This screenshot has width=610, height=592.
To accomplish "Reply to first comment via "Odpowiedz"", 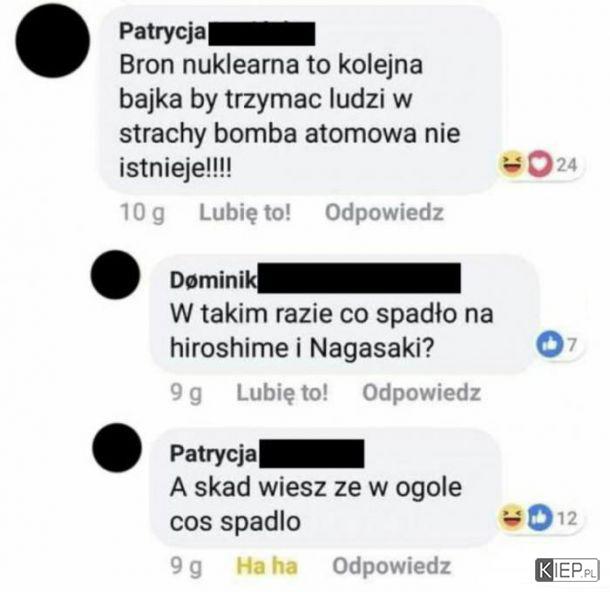I will pyautogui.click(x=384, y=212).
